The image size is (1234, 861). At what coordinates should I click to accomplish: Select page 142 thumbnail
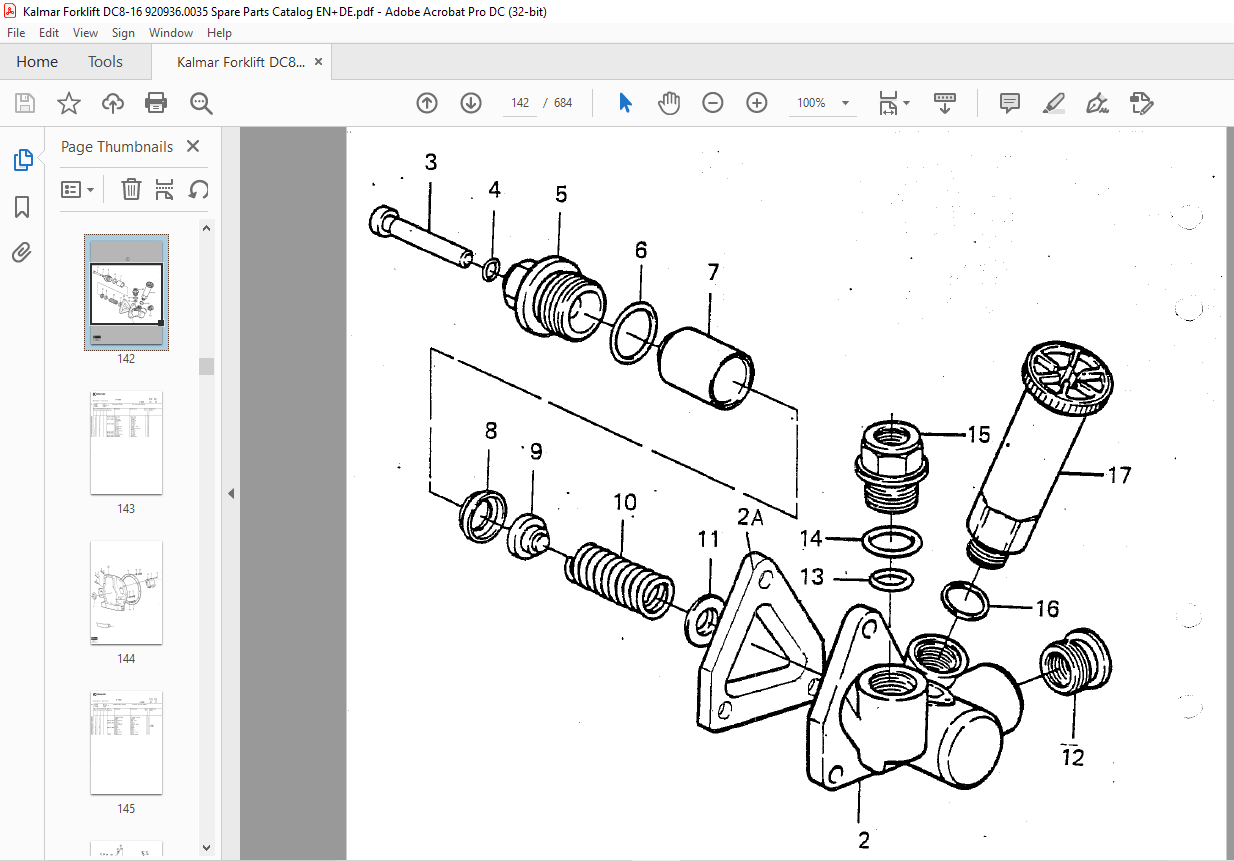tap(126, 293)
